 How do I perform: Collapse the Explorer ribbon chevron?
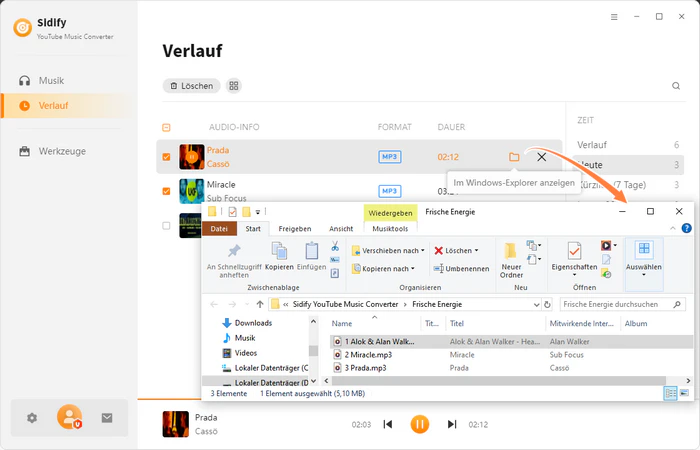673,229
